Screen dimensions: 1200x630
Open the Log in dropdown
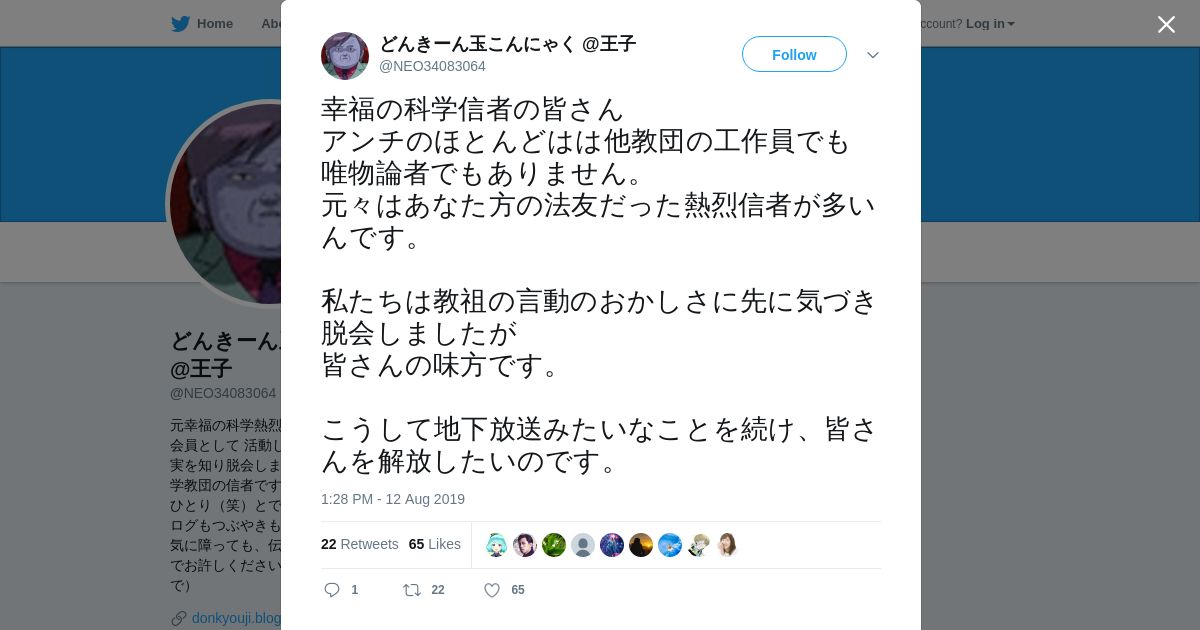[x=990, y=23]
